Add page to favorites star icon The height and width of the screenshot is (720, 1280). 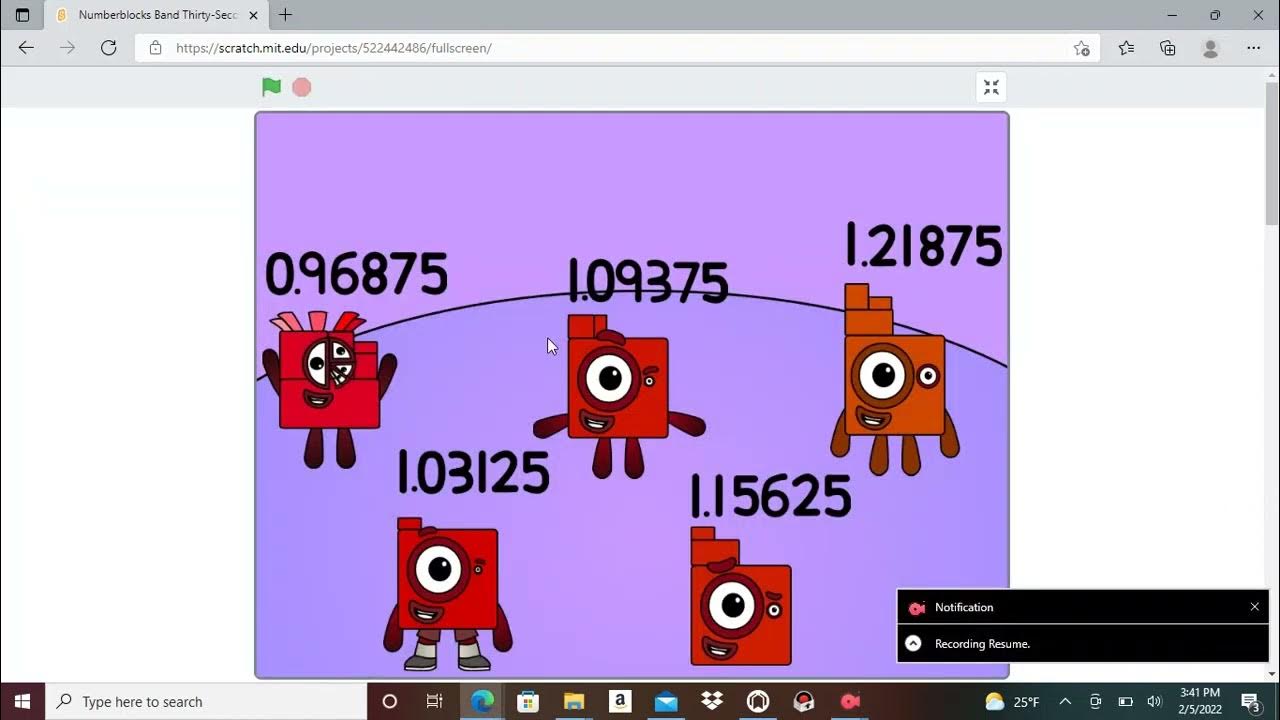pos(1081,48)
